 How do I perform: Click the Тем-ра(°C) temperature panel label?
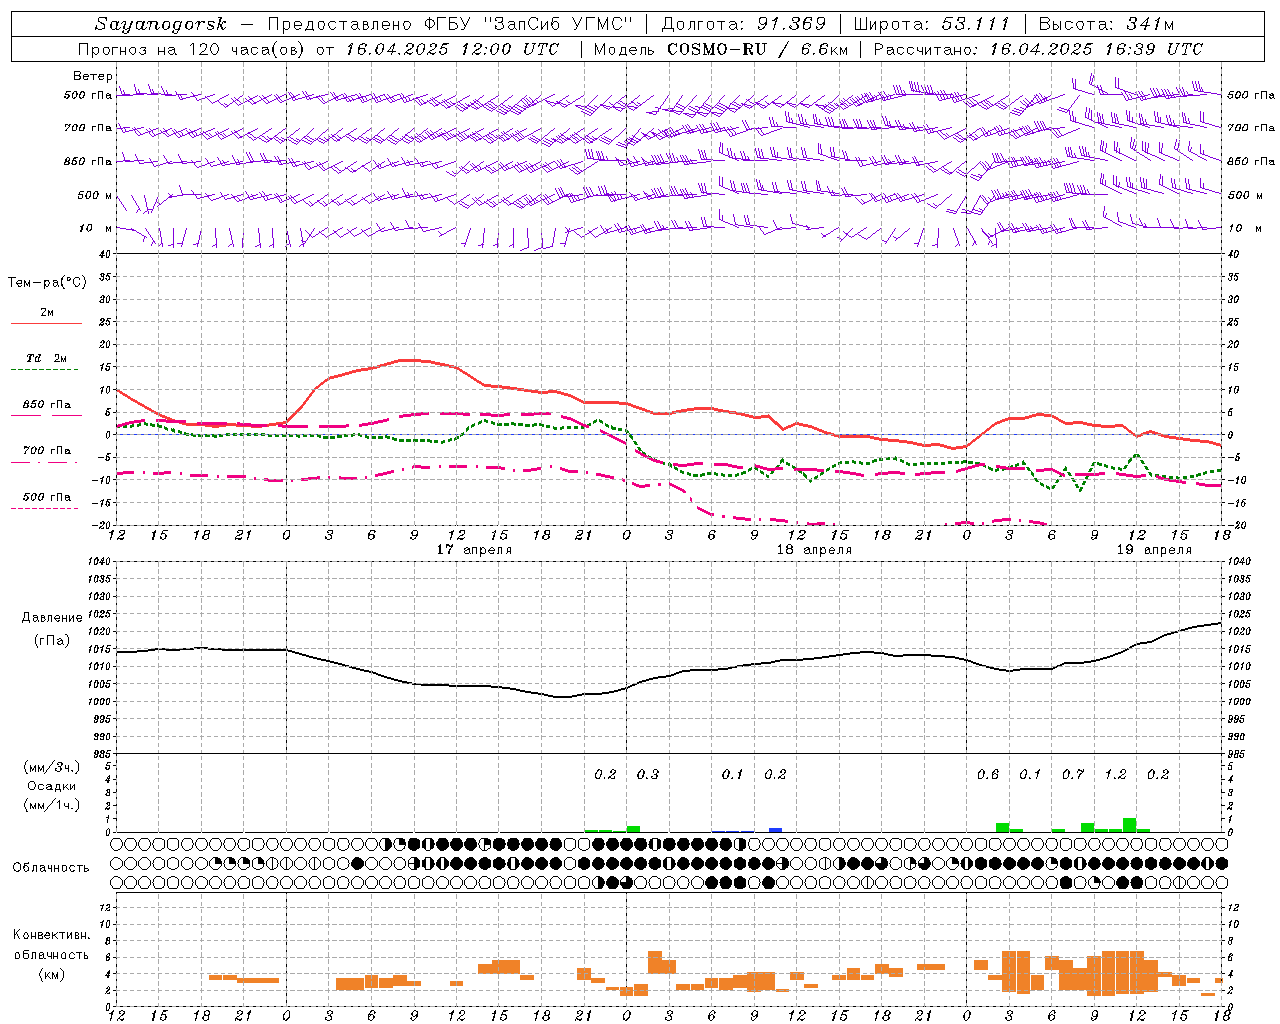[x=47, y=283]
